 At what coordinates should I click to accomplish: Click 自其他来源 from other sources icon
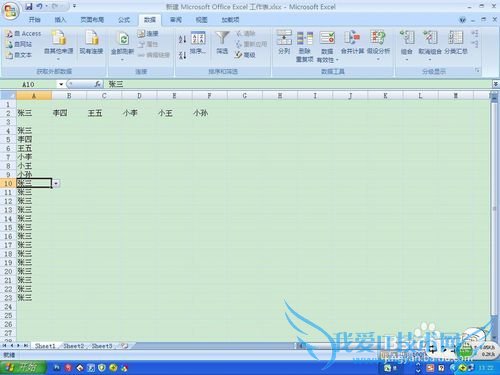click(59, 37)
